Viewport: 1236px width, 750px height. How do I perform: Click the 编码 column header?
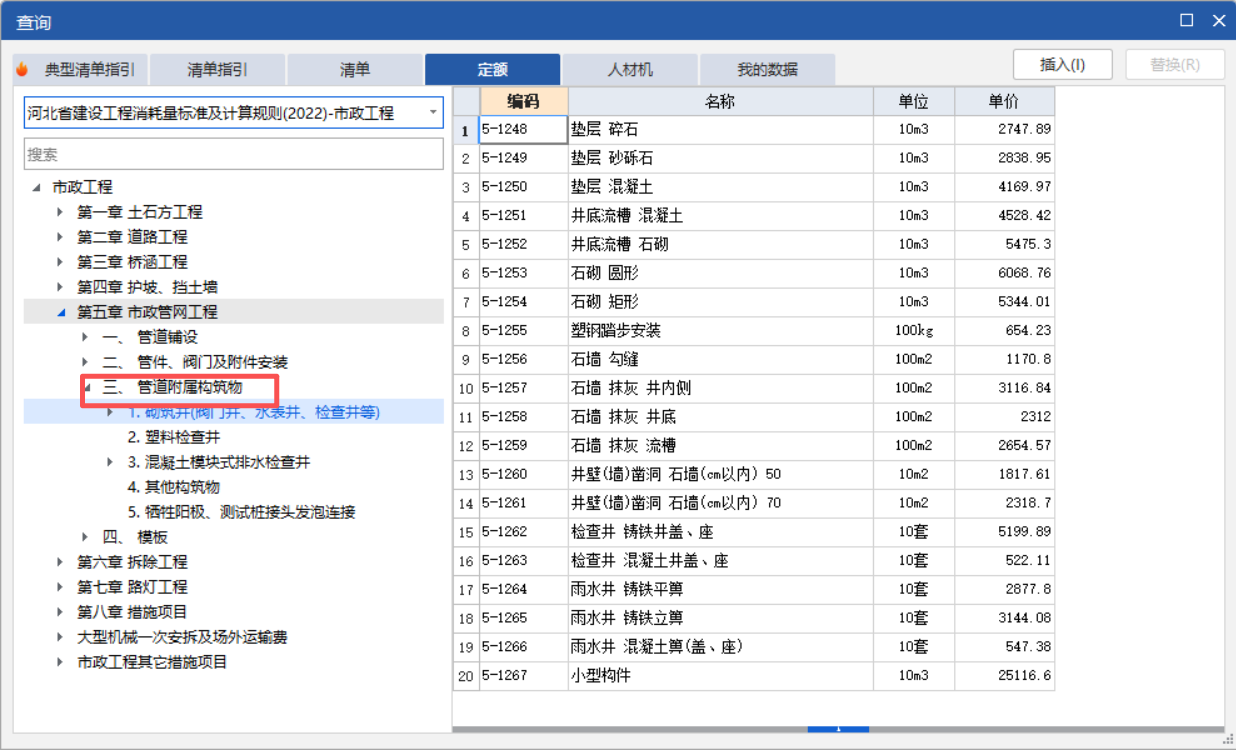(524, 101)
